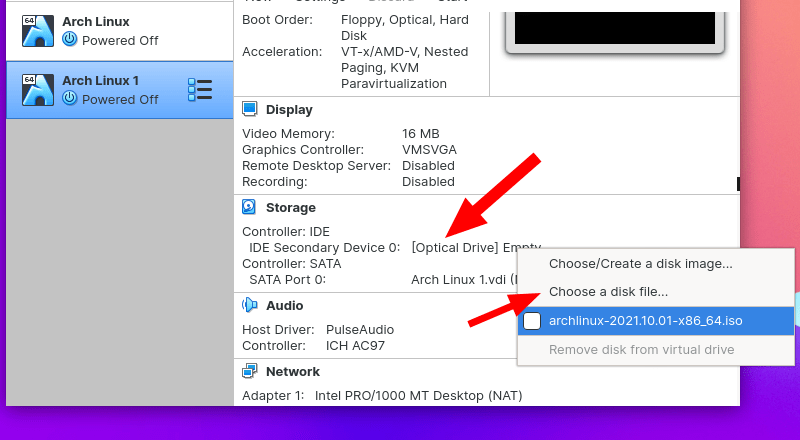Screen dimensions: 800x440
Task: Click the Display section monitor icon
Action: click(250, 109)
